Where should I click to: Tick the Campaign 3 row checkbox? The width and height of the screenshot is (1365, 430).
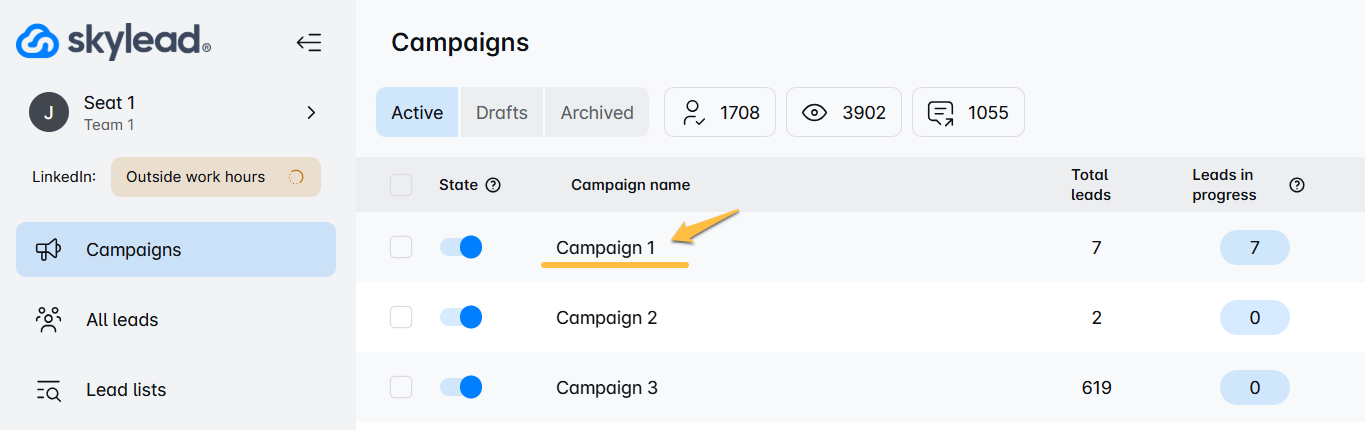click(401, 387)
